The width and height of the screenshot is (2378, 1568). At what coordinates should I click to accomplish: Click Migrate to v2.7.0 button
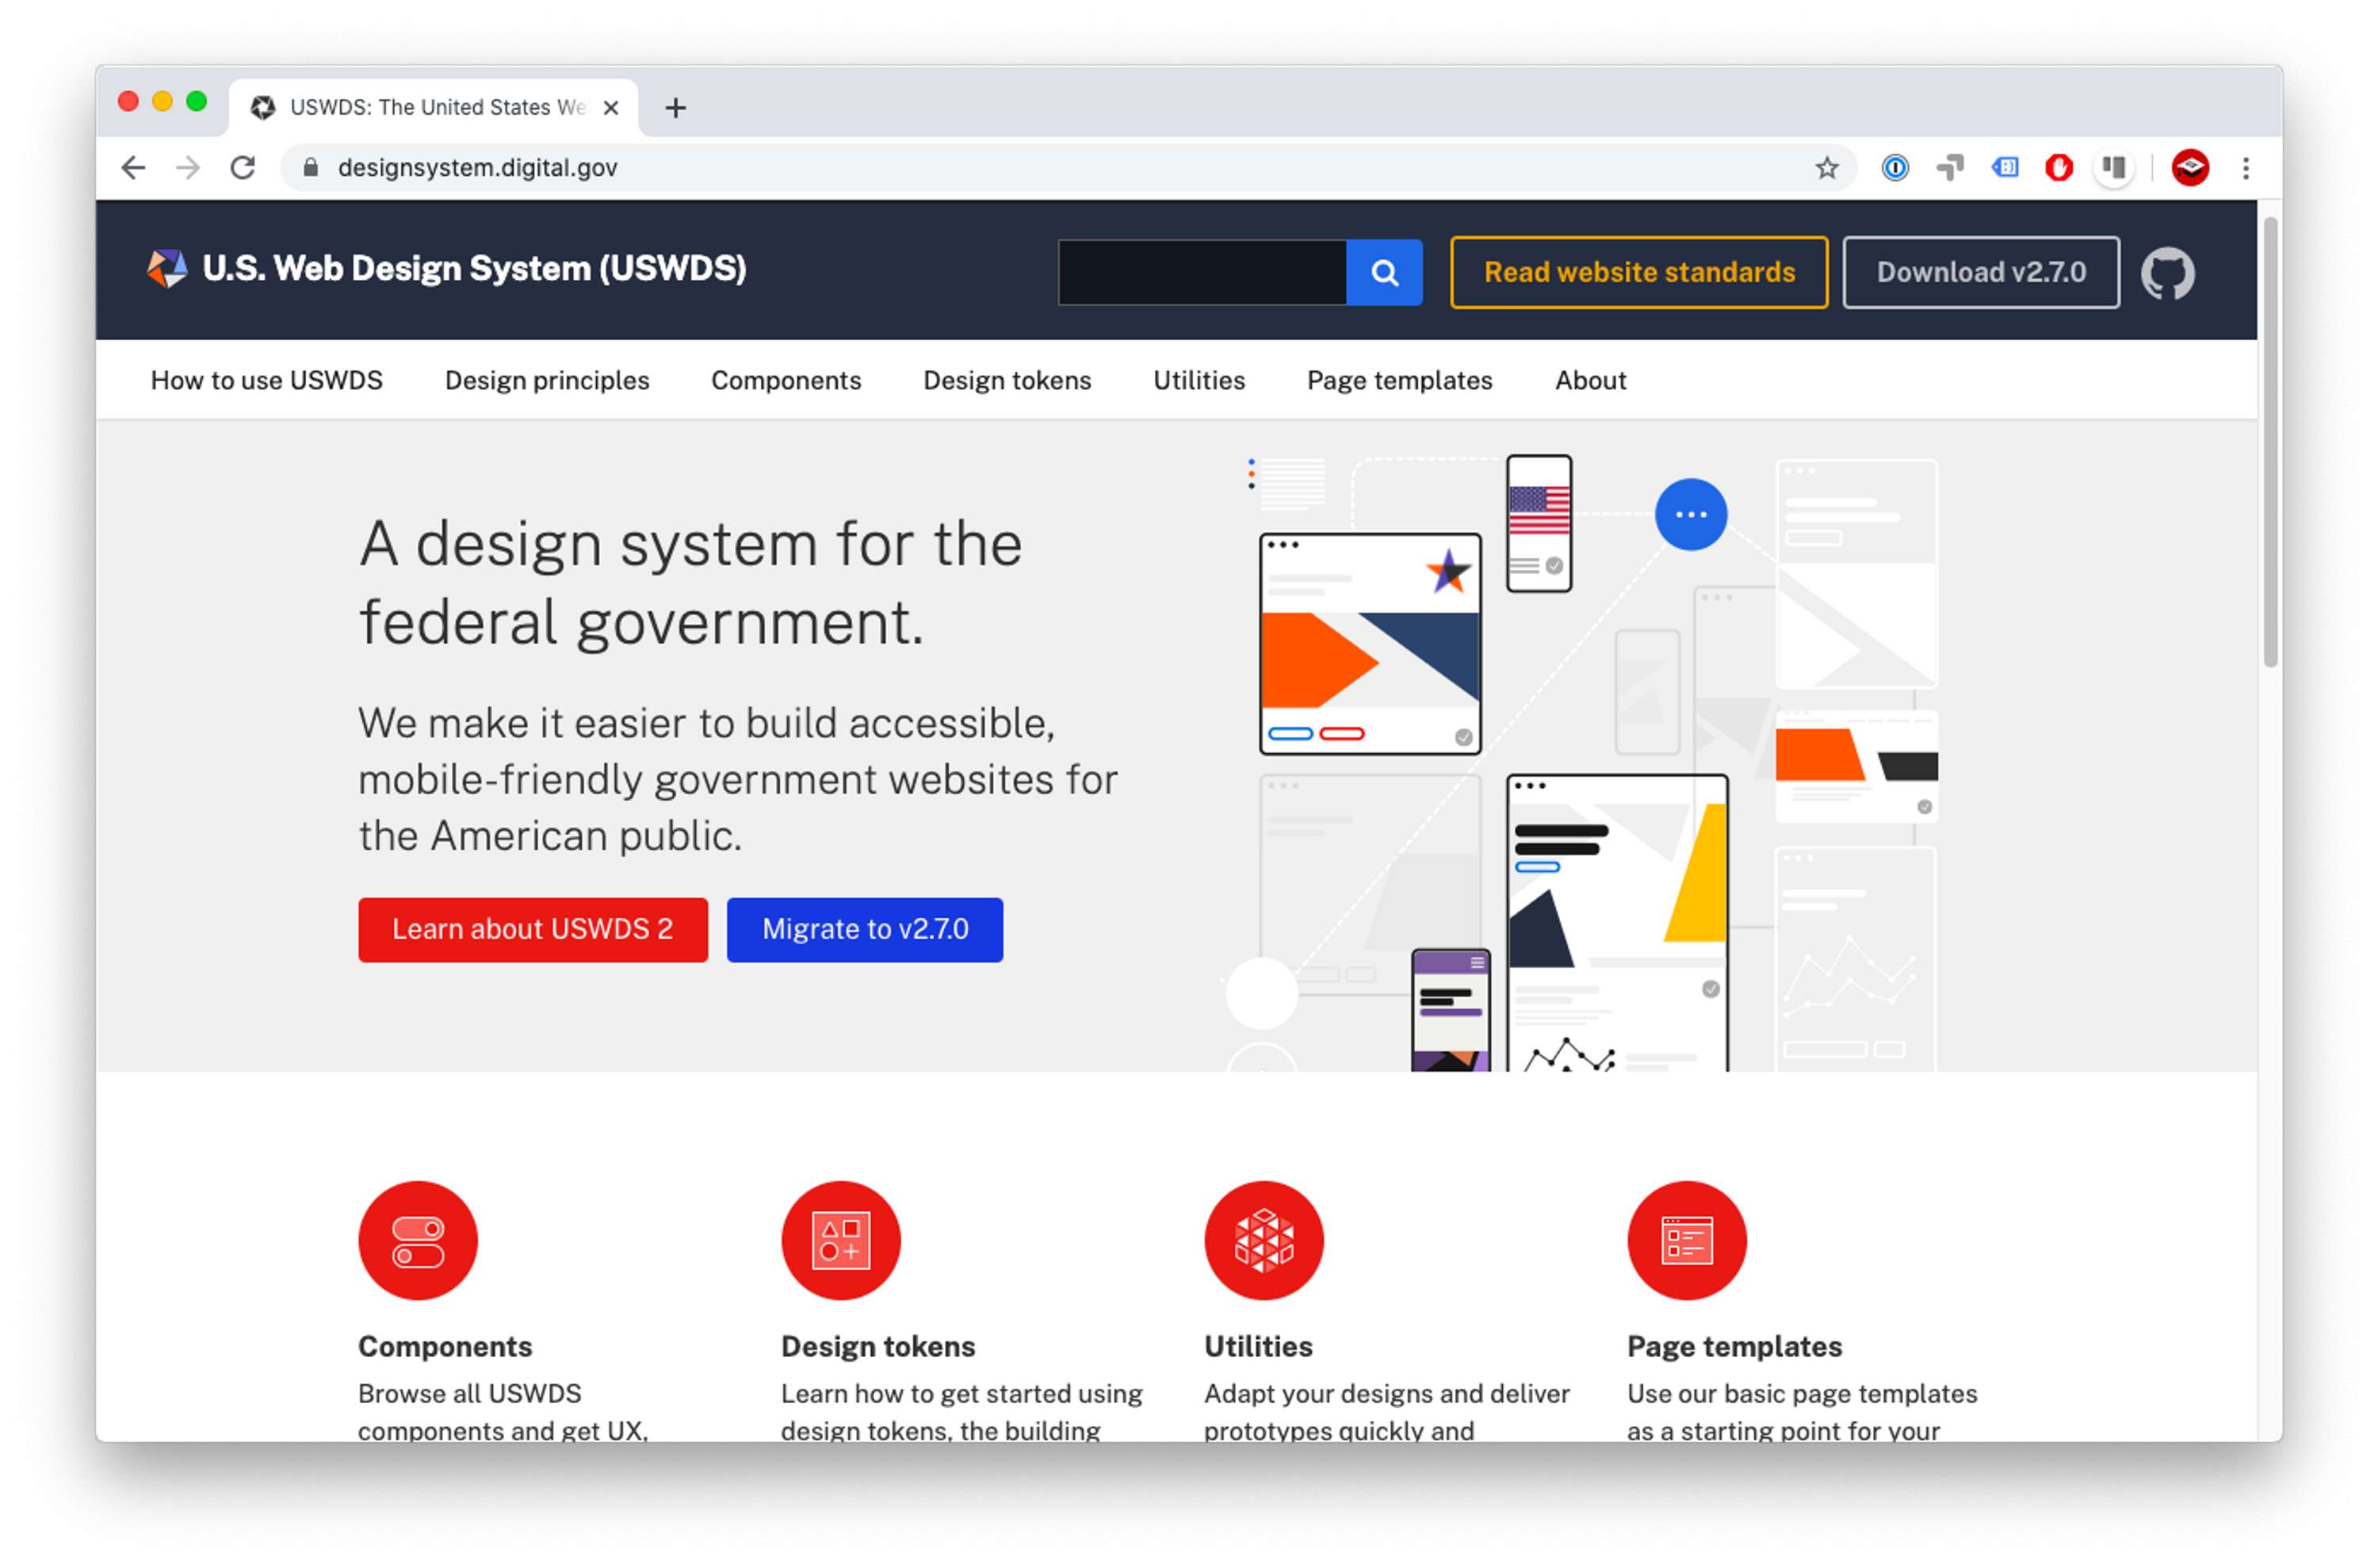pos(865,929)
